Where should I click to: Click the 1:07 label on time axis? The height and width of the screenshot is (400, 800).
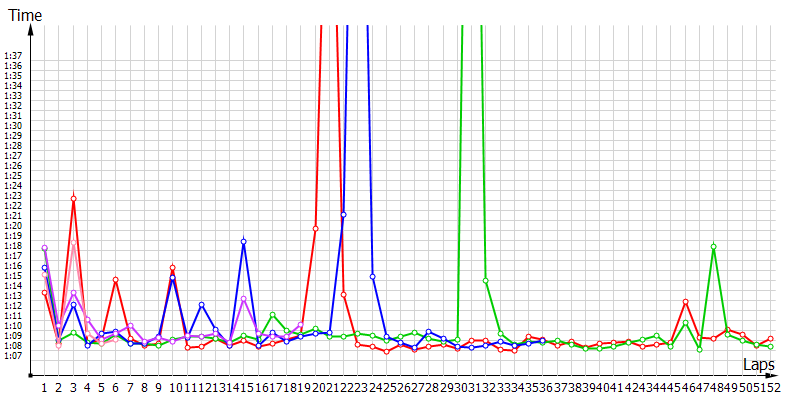click(13, 355)
